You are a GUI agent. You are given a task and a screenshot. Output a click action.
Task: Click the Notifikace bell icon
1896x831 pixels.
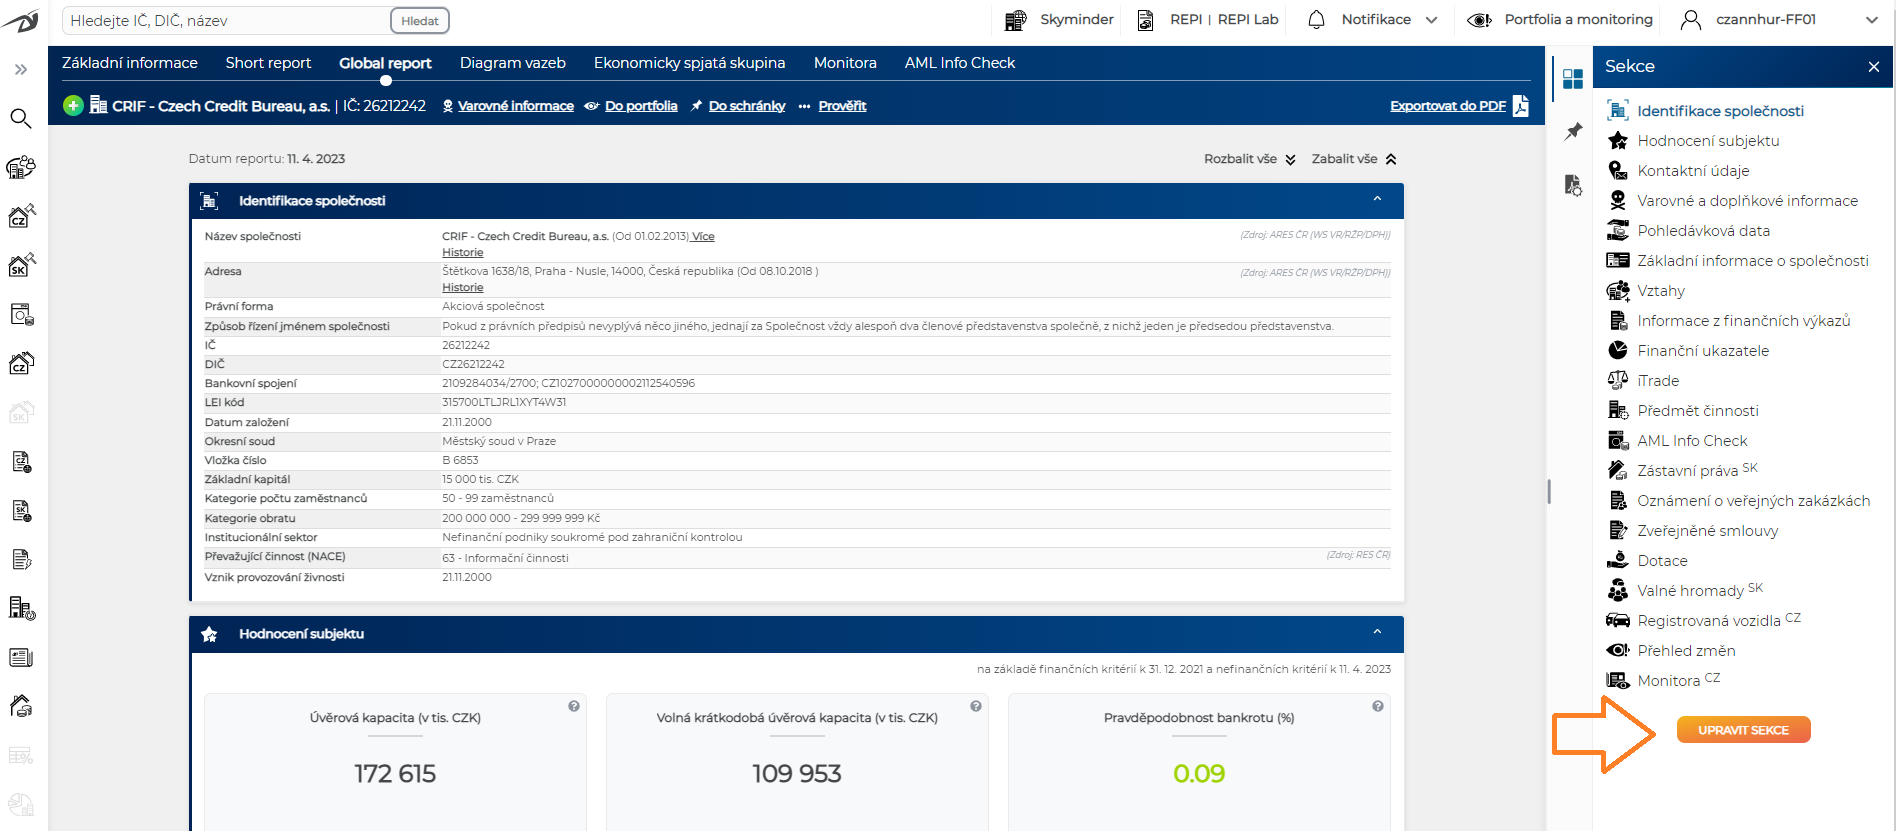tap(1316, 19)
